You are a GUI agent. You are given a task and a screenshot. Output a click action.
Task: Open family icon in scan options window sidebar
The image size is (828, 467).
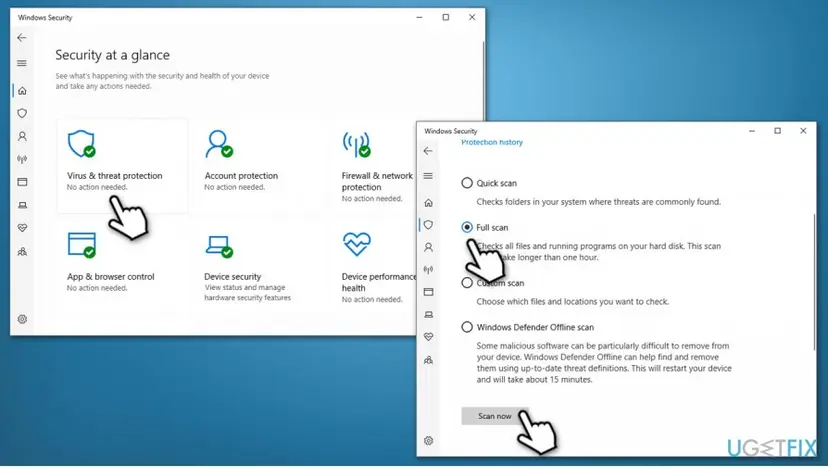coord(428,360)
